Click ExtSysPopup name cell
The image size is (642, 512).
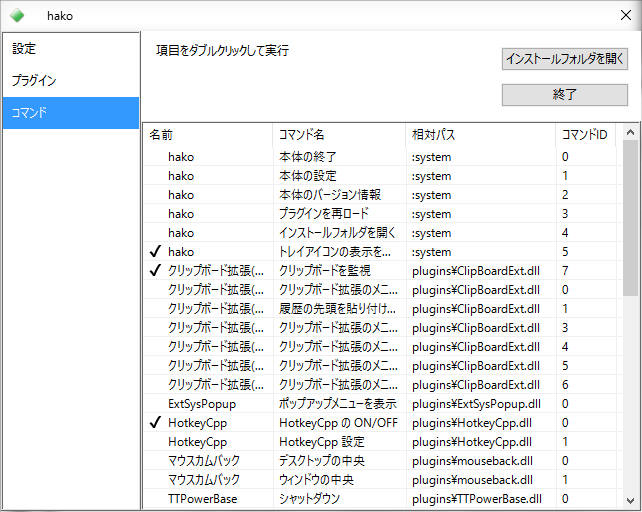pos(202,404)
